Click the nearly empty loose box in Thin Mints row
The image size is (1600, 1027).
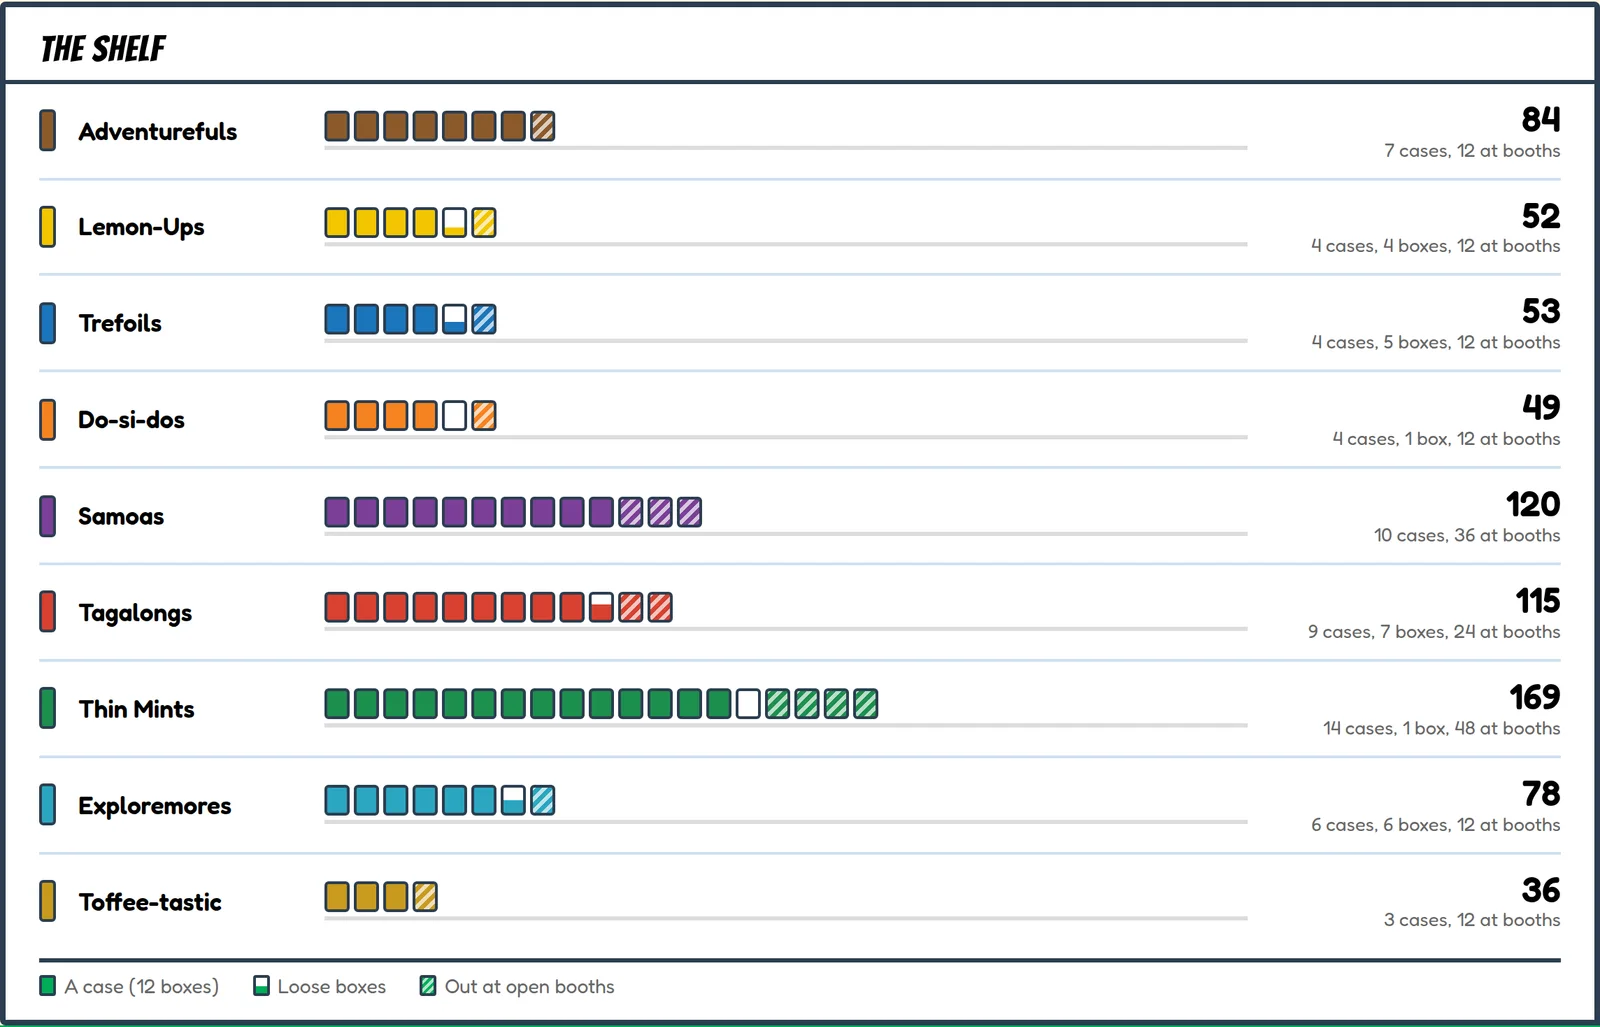[748, 704]
